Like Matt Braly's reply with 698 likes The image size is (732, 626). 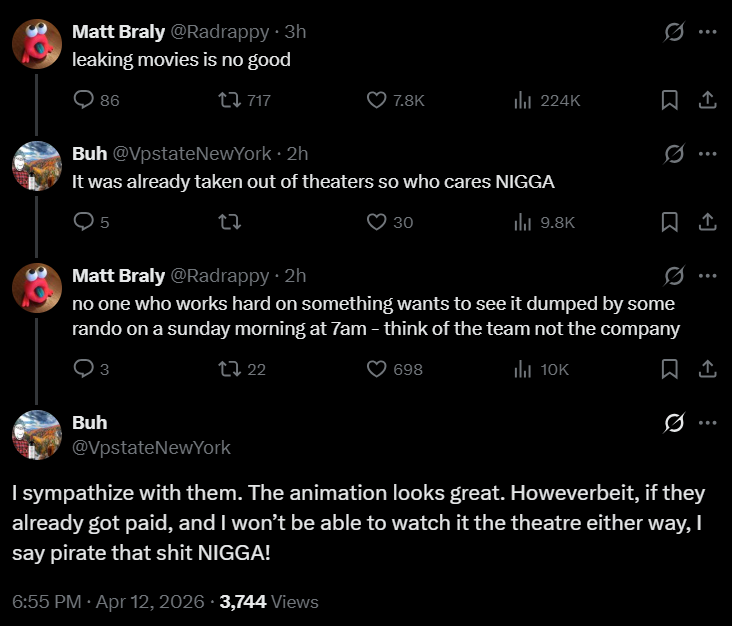[376, 369]
